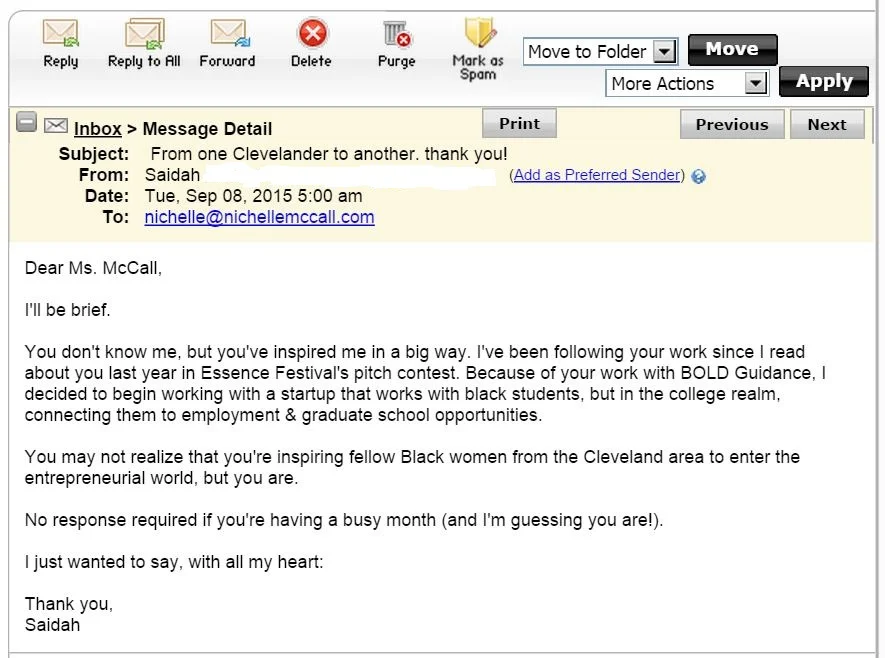Click the Reply to All icon

pyautogui.click(x=144, y=33)
